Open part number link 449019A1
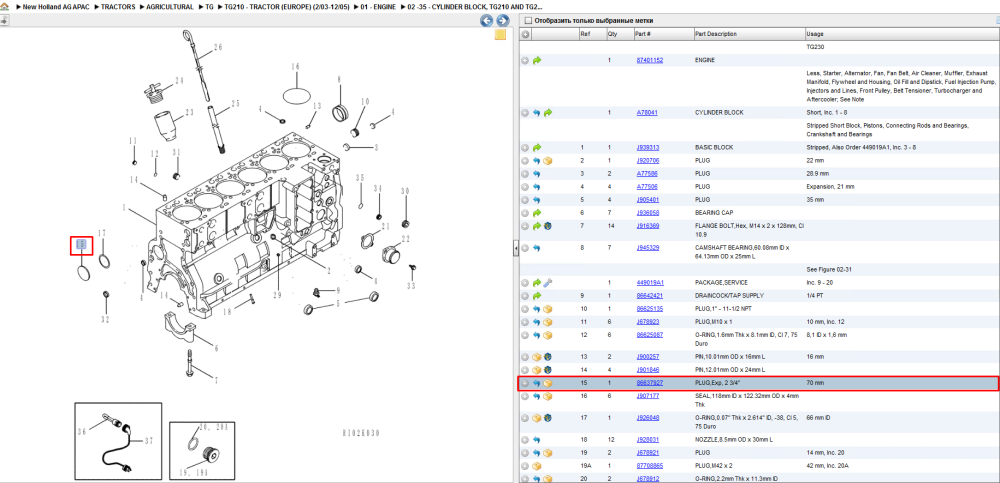 [651, 282]
